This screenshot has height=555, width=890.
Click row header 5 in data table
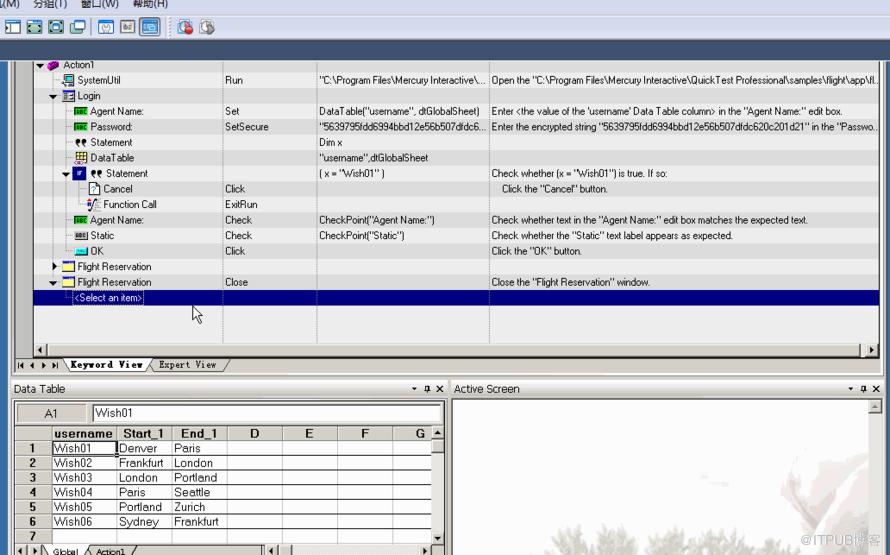pyautogui.click(x=33, y=507)
